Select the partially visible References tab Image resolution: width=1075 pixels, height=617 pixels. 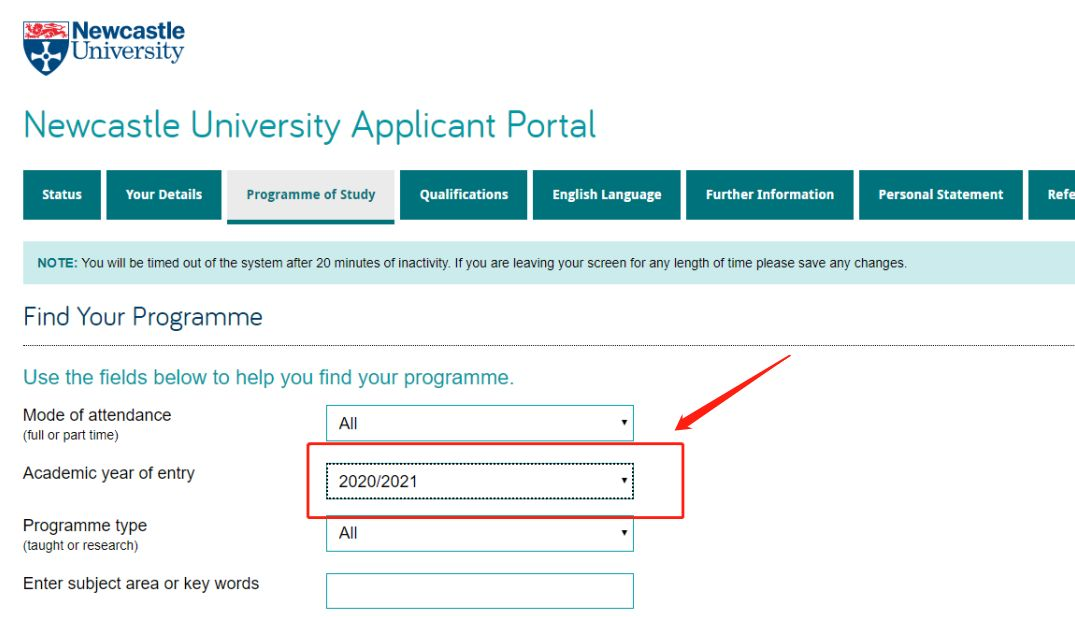[1052, 195]
